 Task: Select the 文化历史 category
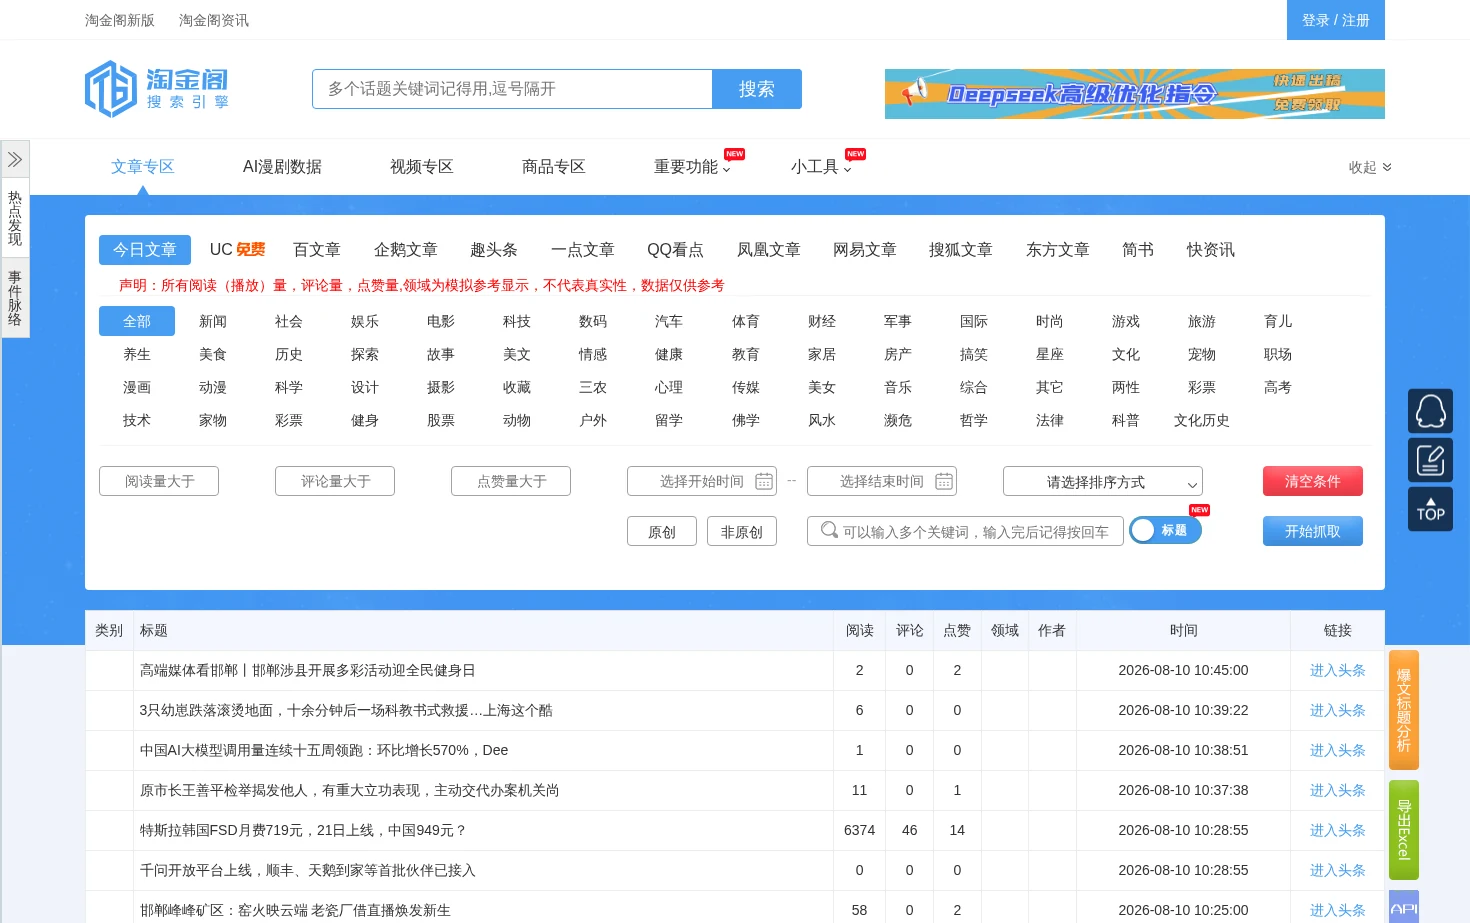[1202, 420]
